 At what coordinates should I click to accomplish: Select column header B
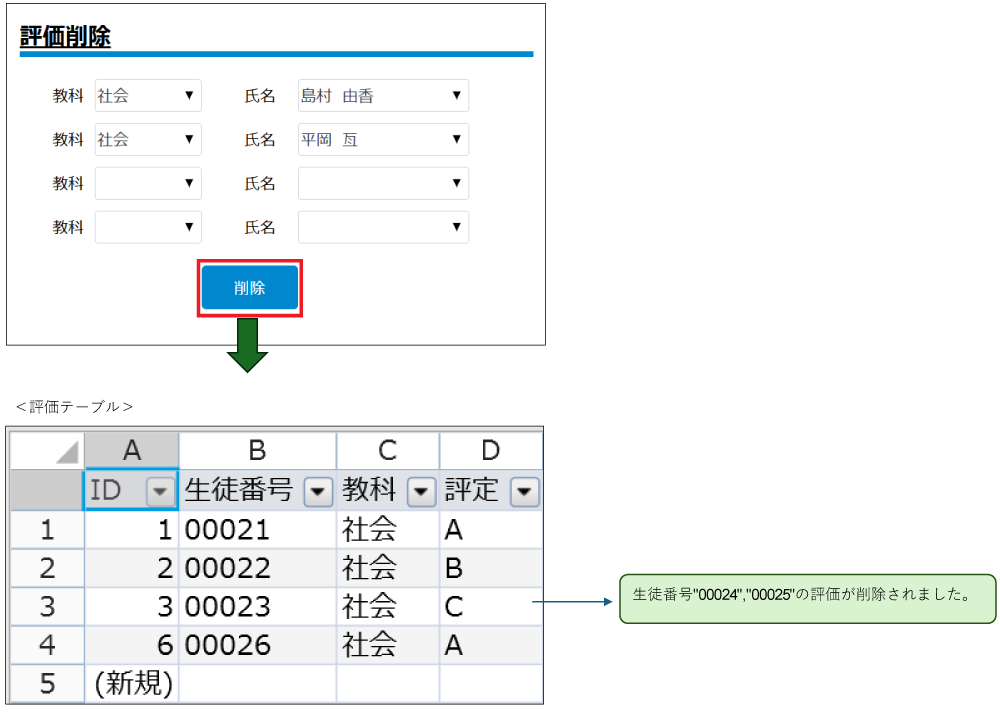pyautogui.click(x=257, y=451)
